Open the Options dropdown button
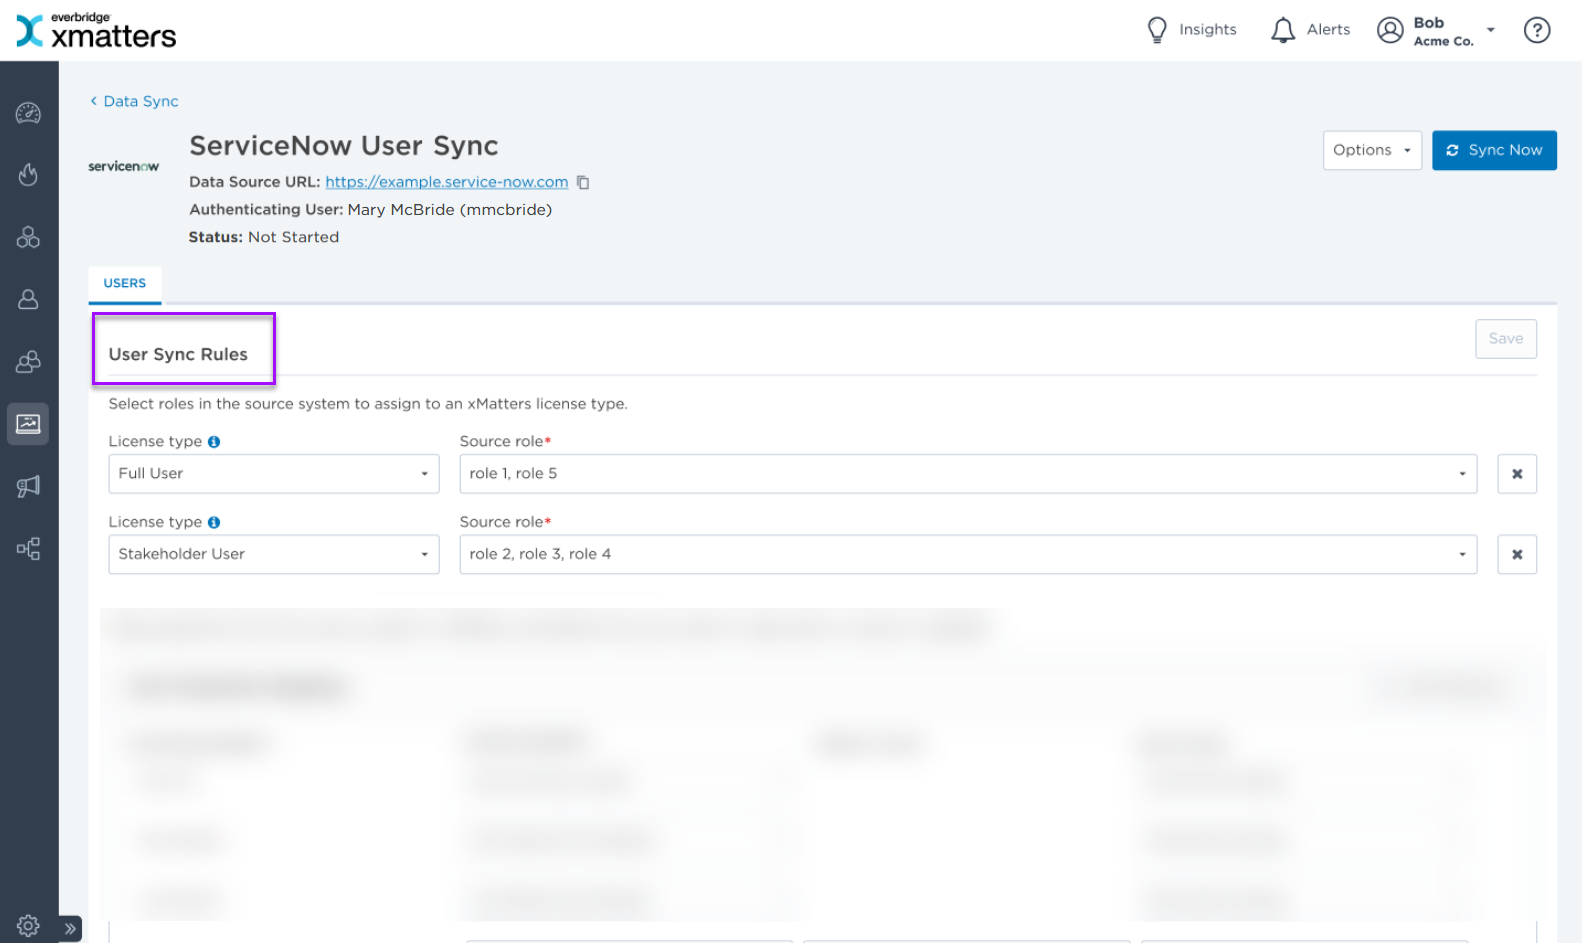This screenshot has height=943, width=1582. point(1371,150)
